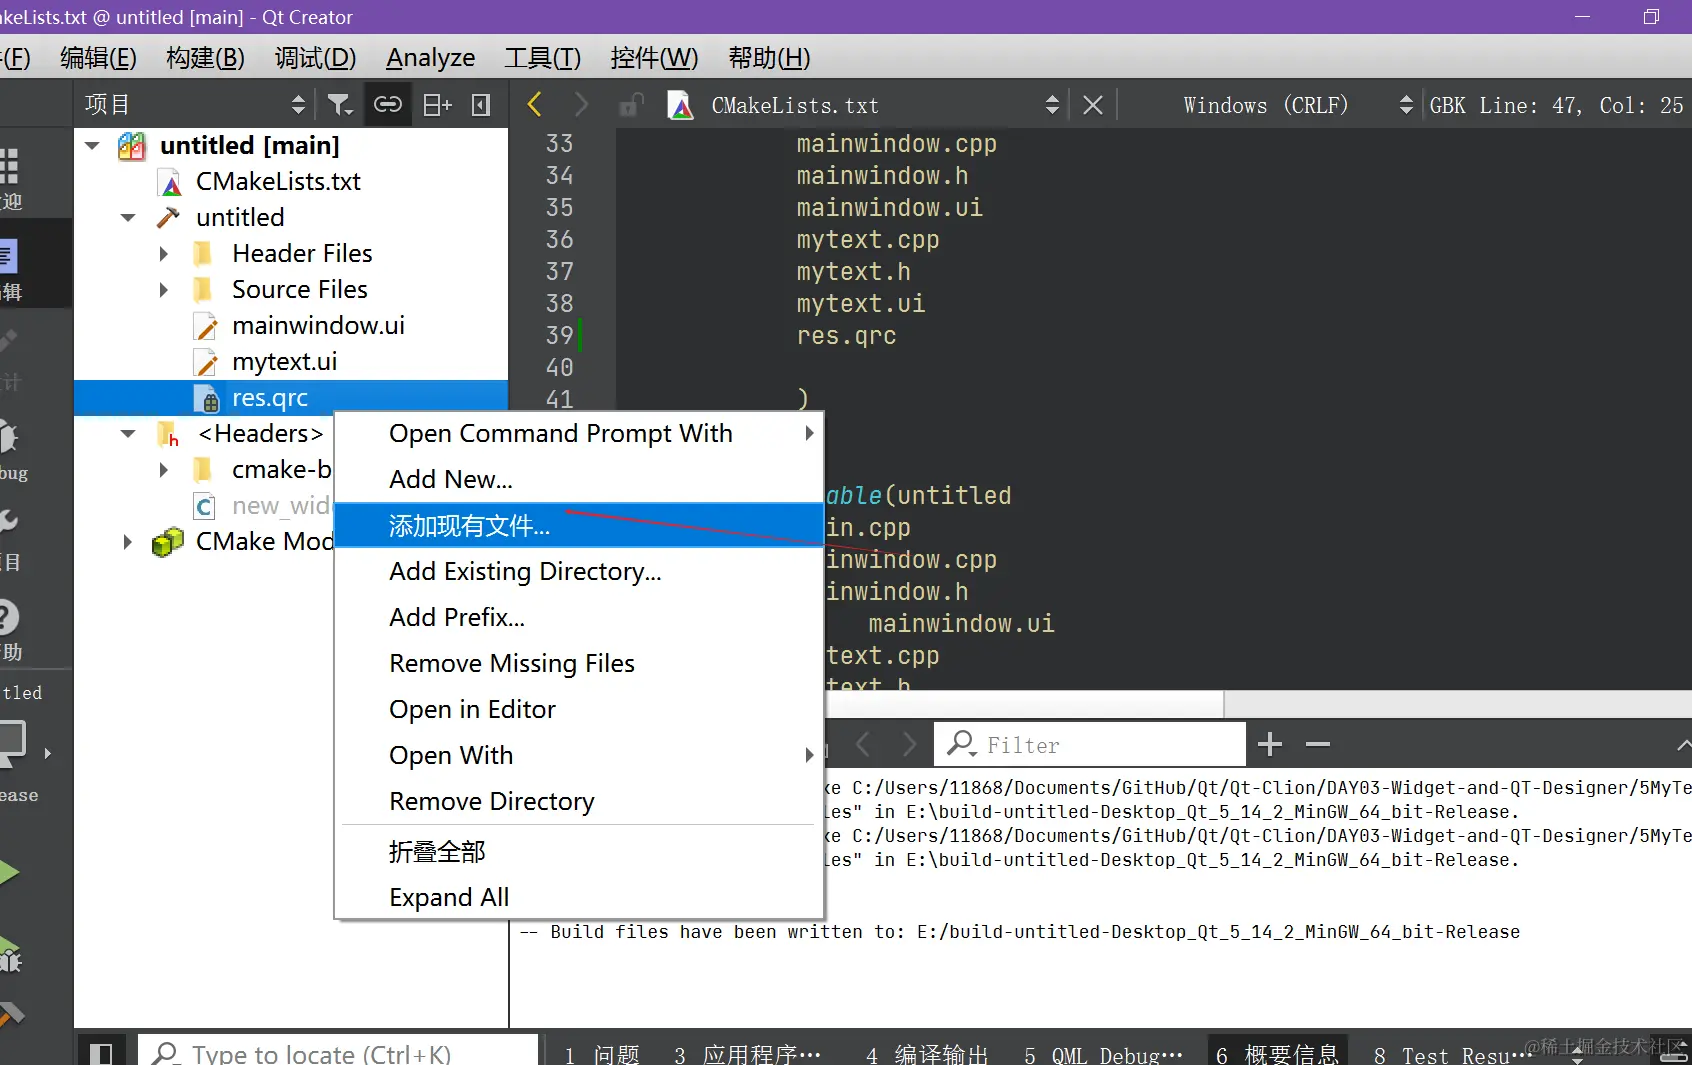Zoom in output with plus icon
Screen dimensions: 1692x1065
1270,745
